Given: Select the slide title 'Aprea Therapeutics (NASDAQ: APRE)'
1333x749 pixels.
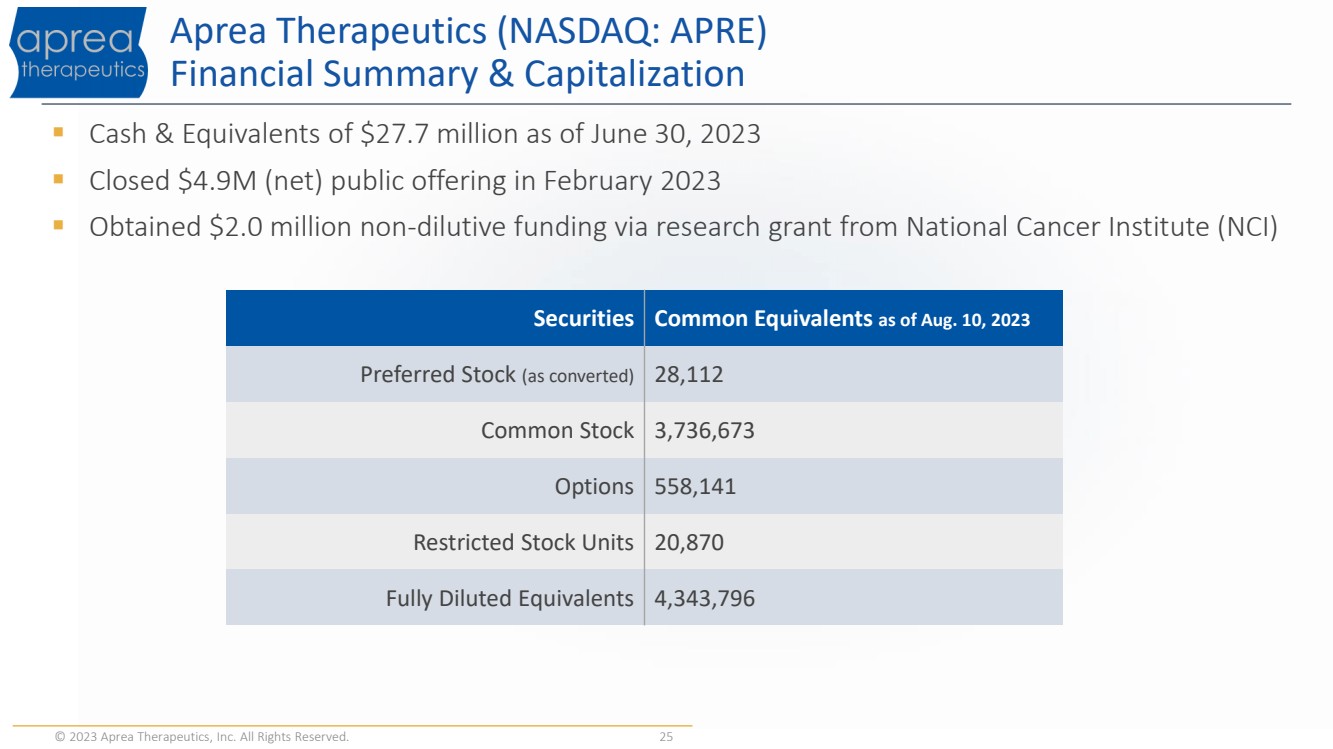Looking at the screenshot, I should coord(469,31).
